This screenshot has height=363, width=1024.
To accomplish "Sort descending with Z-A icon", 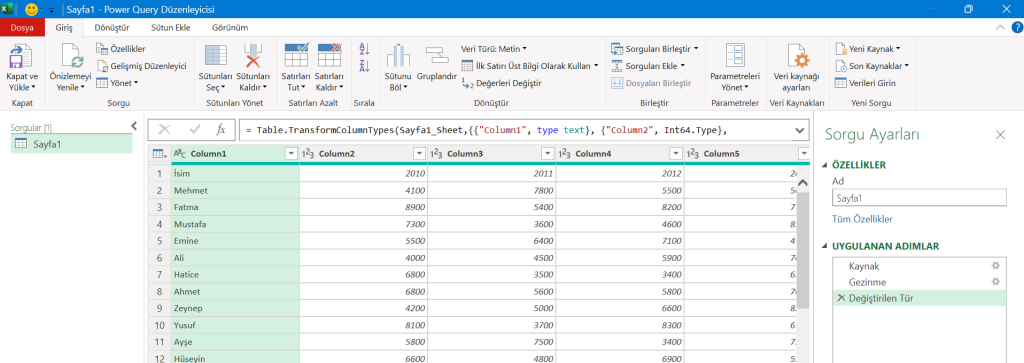I will 364,66.
